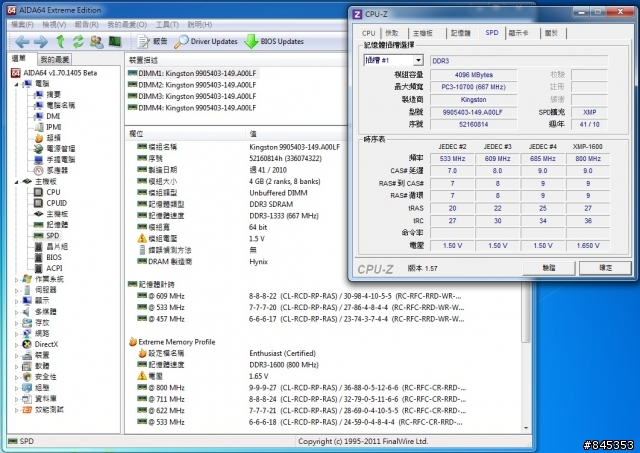Open the 檔案(F) file menu
The height and width of the screenshot is (453, 640).
tap(22, 24)
